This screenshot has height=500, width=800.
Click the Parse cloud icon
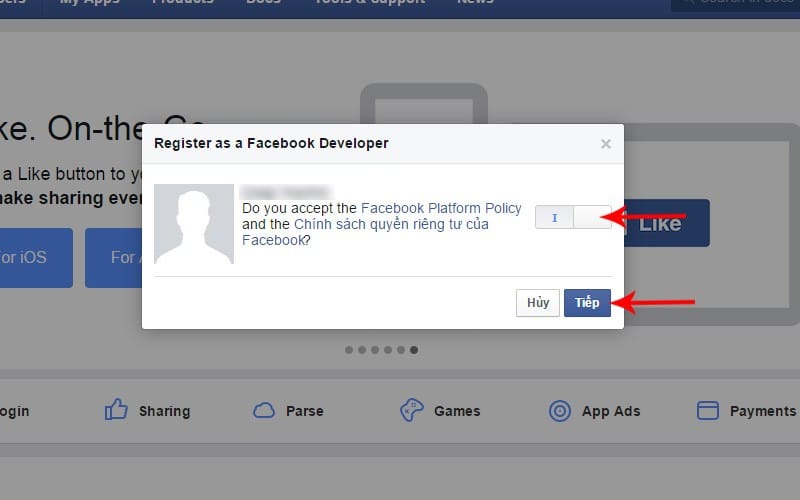click(x=264, y=410)
